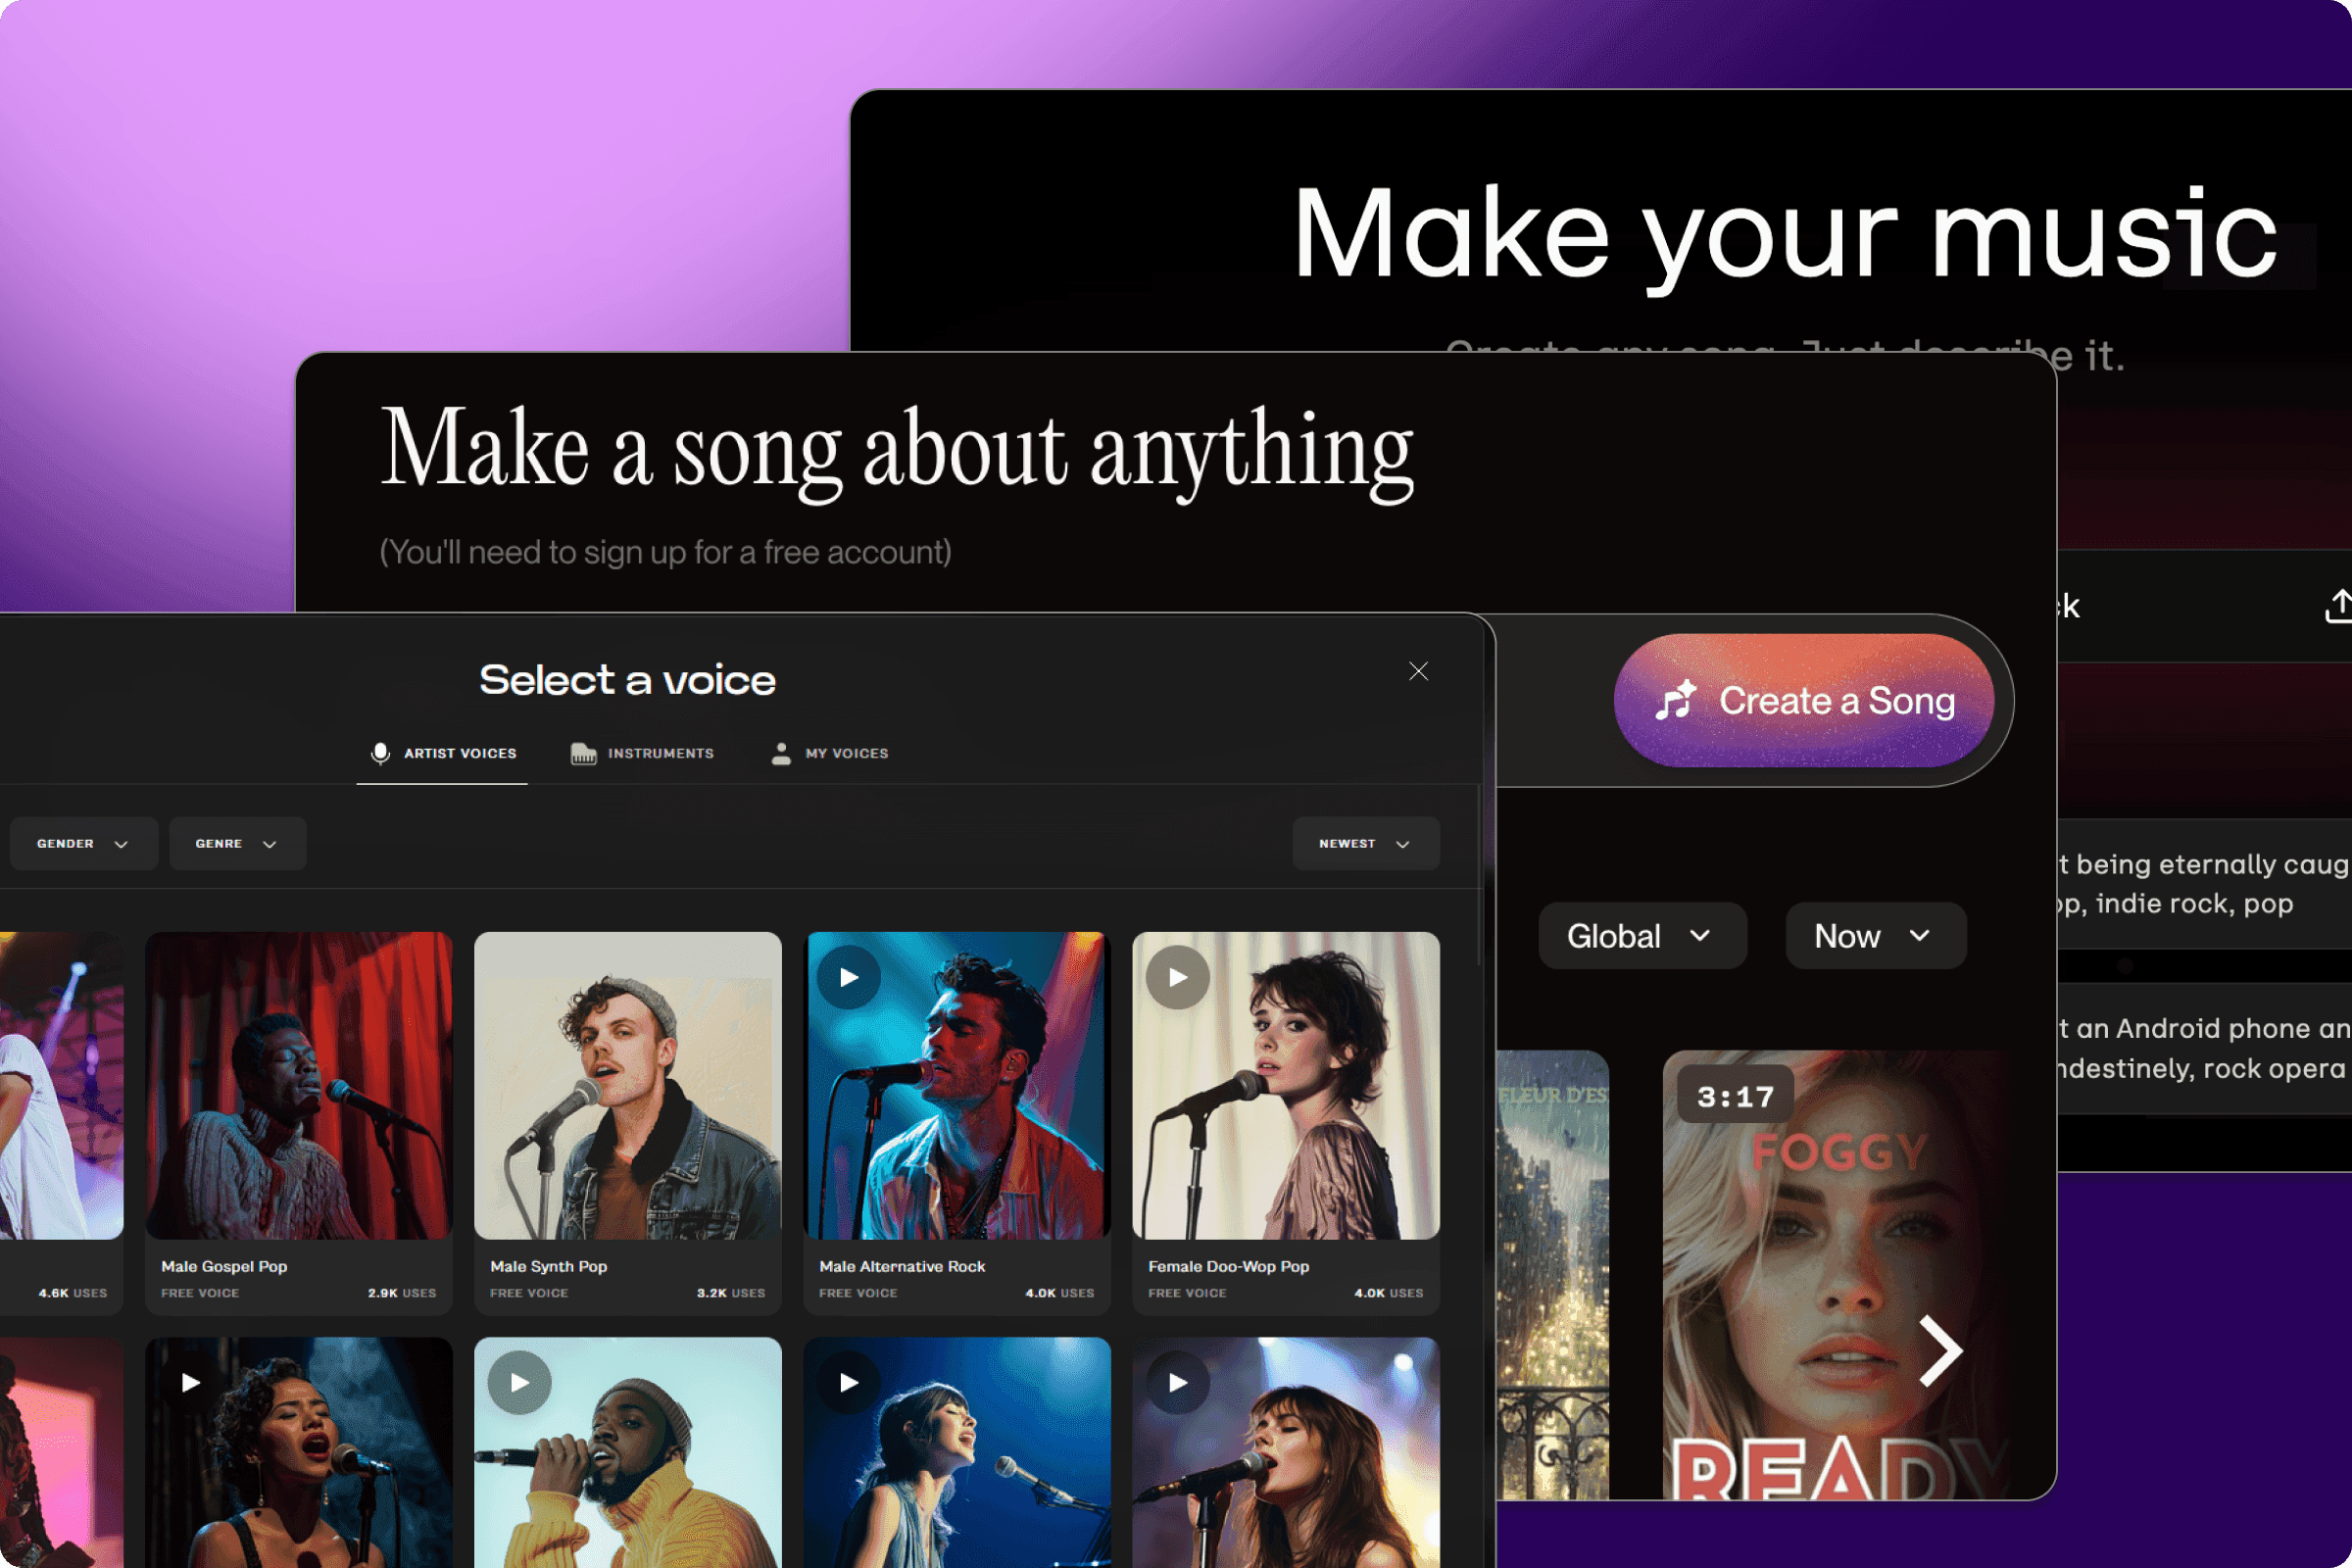Expand the Newest sort order dropdown

tap(1367, 844)
